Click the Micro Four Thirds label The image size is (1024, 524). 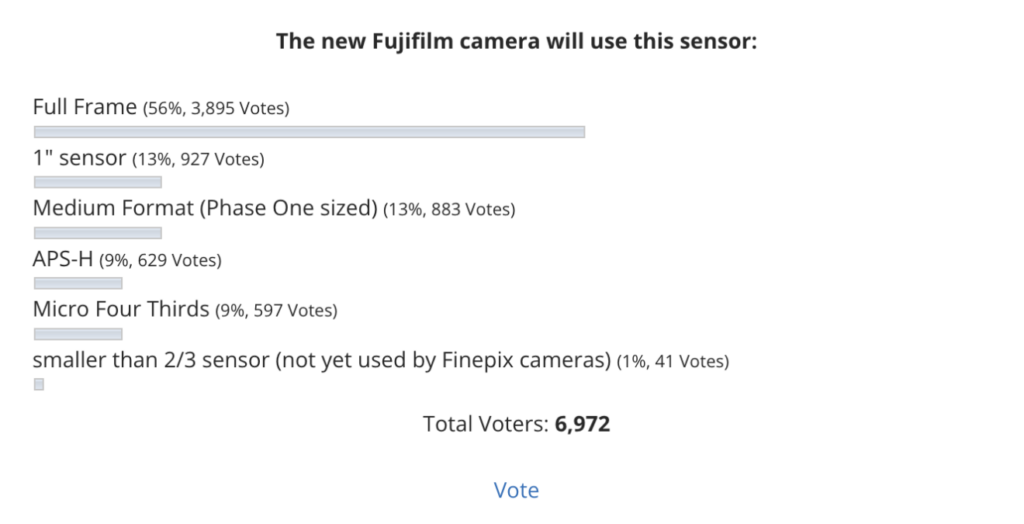(121, 309)
